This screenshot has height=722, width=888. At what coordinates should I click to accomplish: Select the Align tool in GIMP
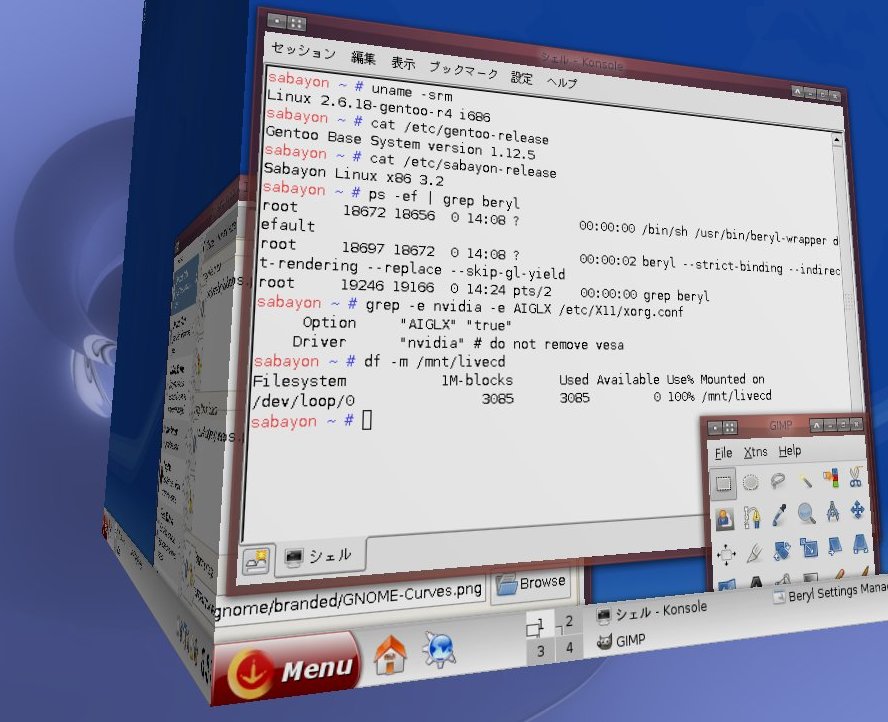(x=726, y=554)
